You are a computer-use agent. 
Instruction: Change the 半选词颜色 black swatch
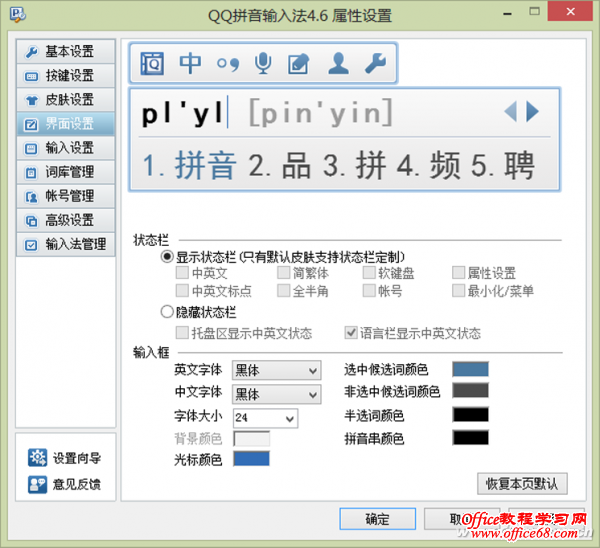[470, 415]
